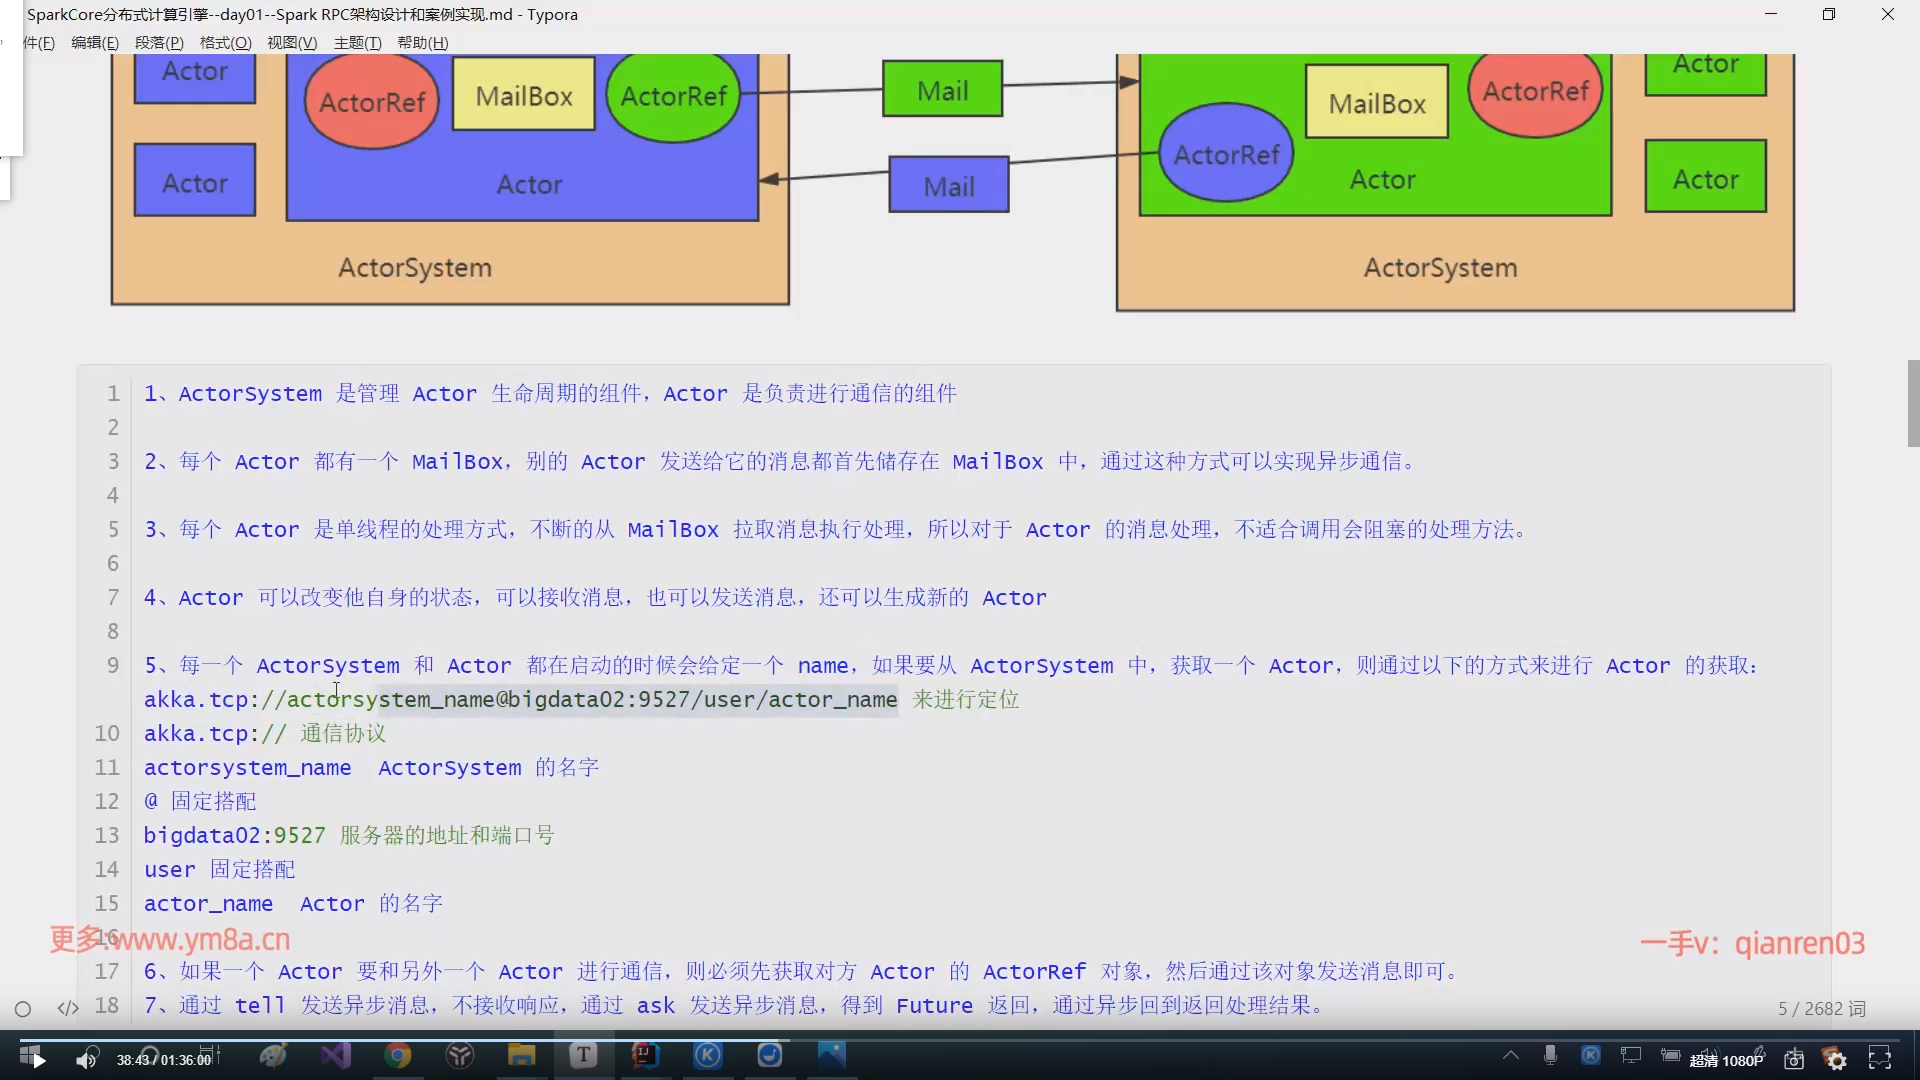The width and height of the screenshot is (1920, 1080).
Task: Open Typora from the taskbar
Action: pyautogui.click(x=583, y=1055)
